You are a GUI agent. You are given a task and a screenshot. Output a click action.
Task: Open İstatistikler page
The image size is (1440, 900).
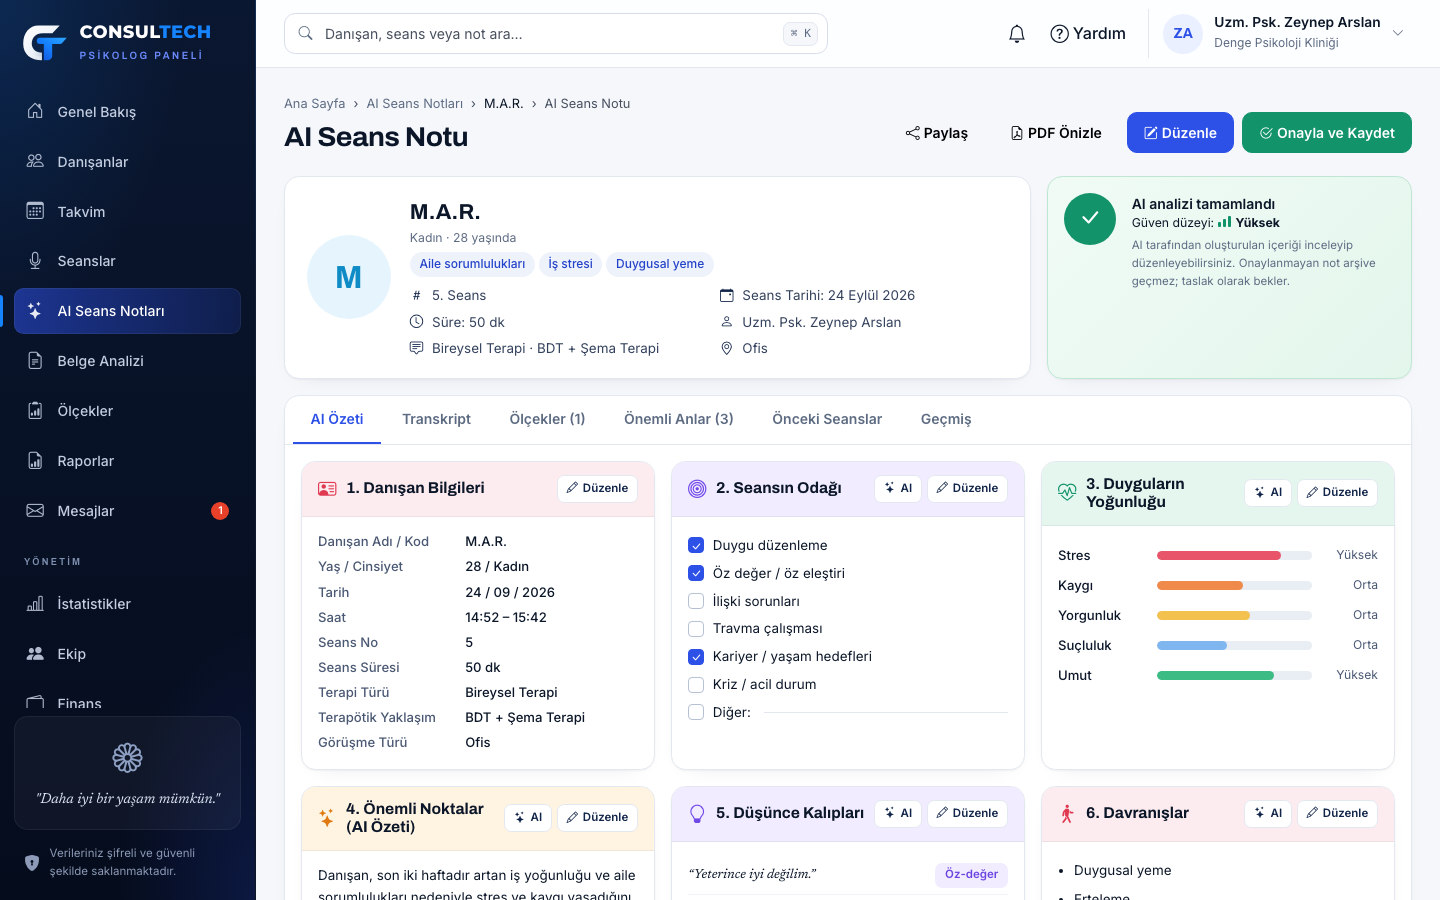[x=127, y=604]
